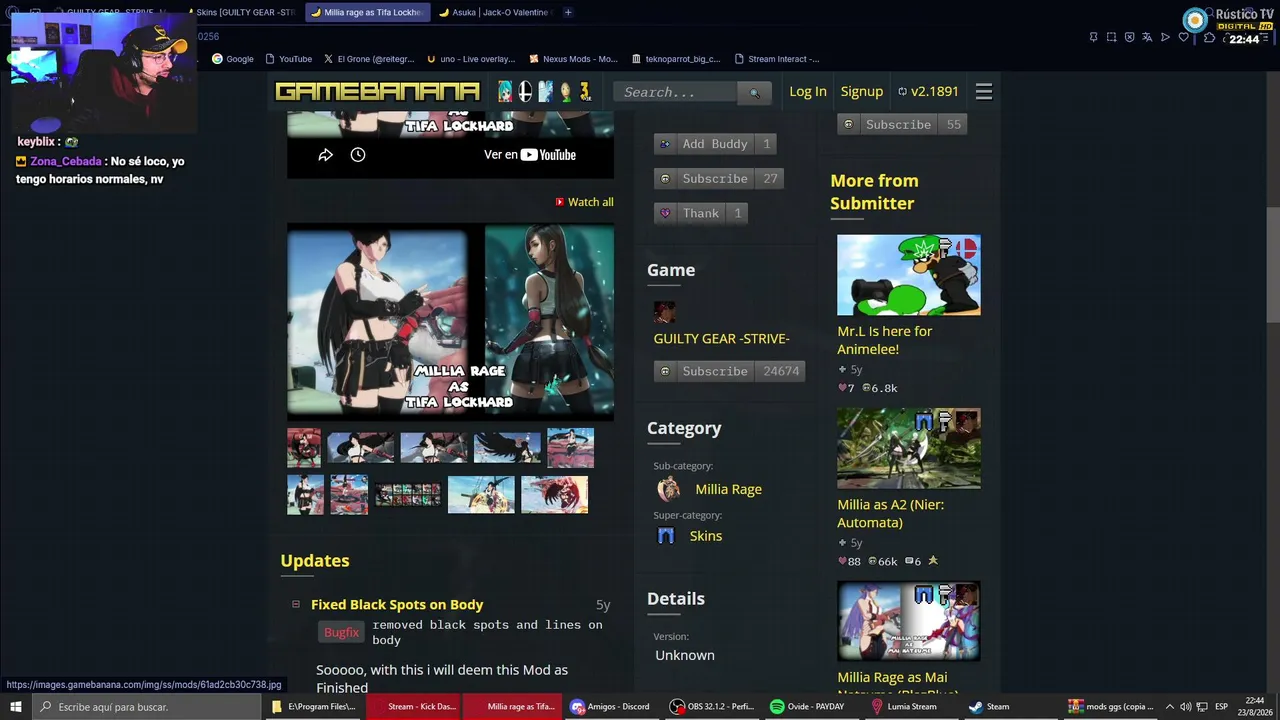
Task: Switch to the Millia rage as Tifa tab
Action: pos(367,12)
